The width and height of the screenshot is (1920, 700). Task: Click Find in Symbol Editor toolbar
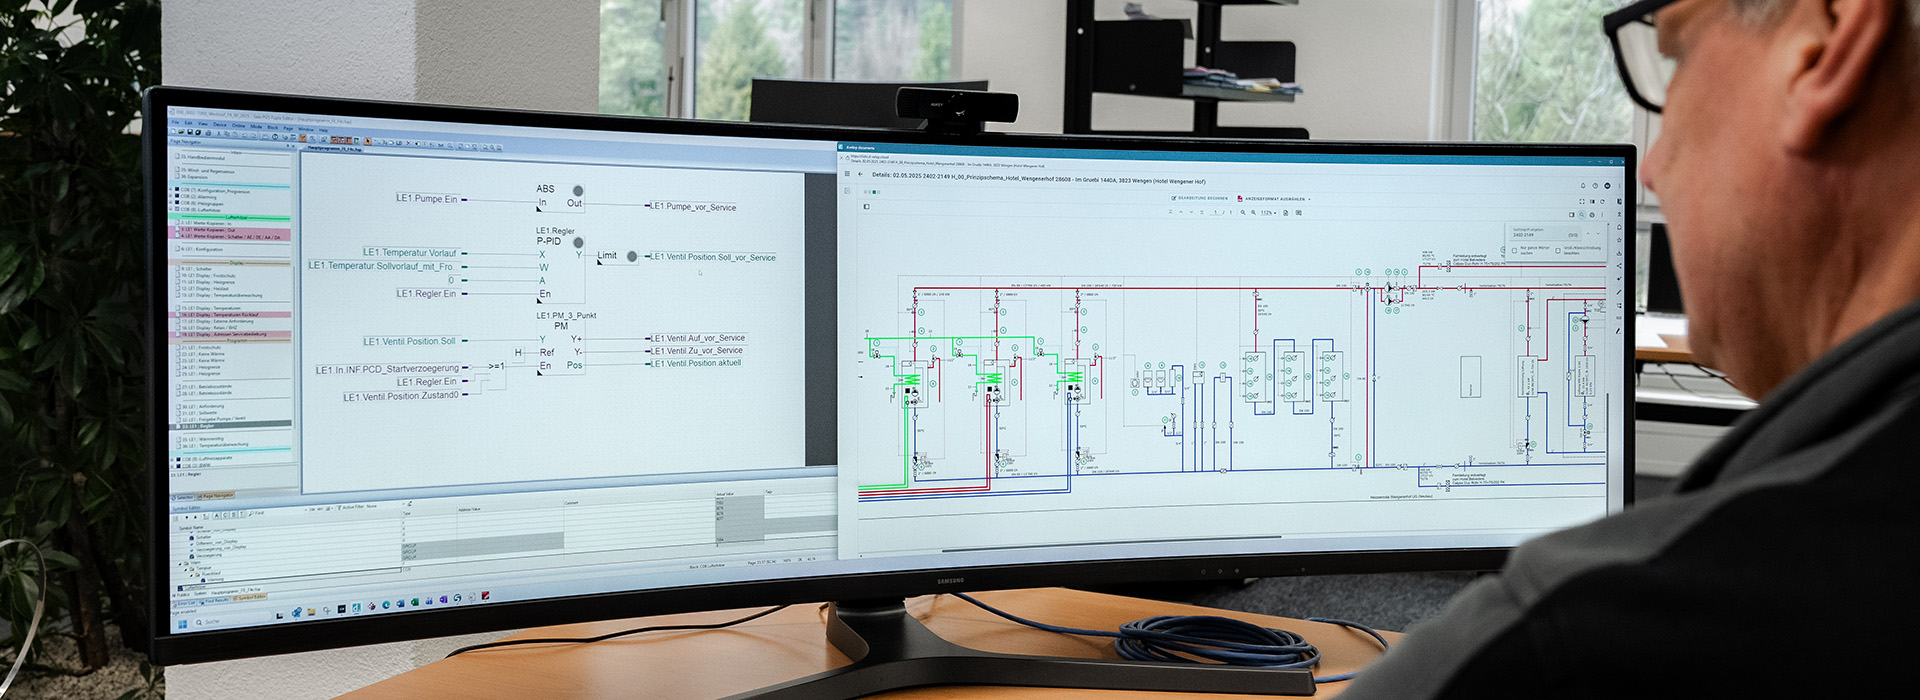(256, 514)
